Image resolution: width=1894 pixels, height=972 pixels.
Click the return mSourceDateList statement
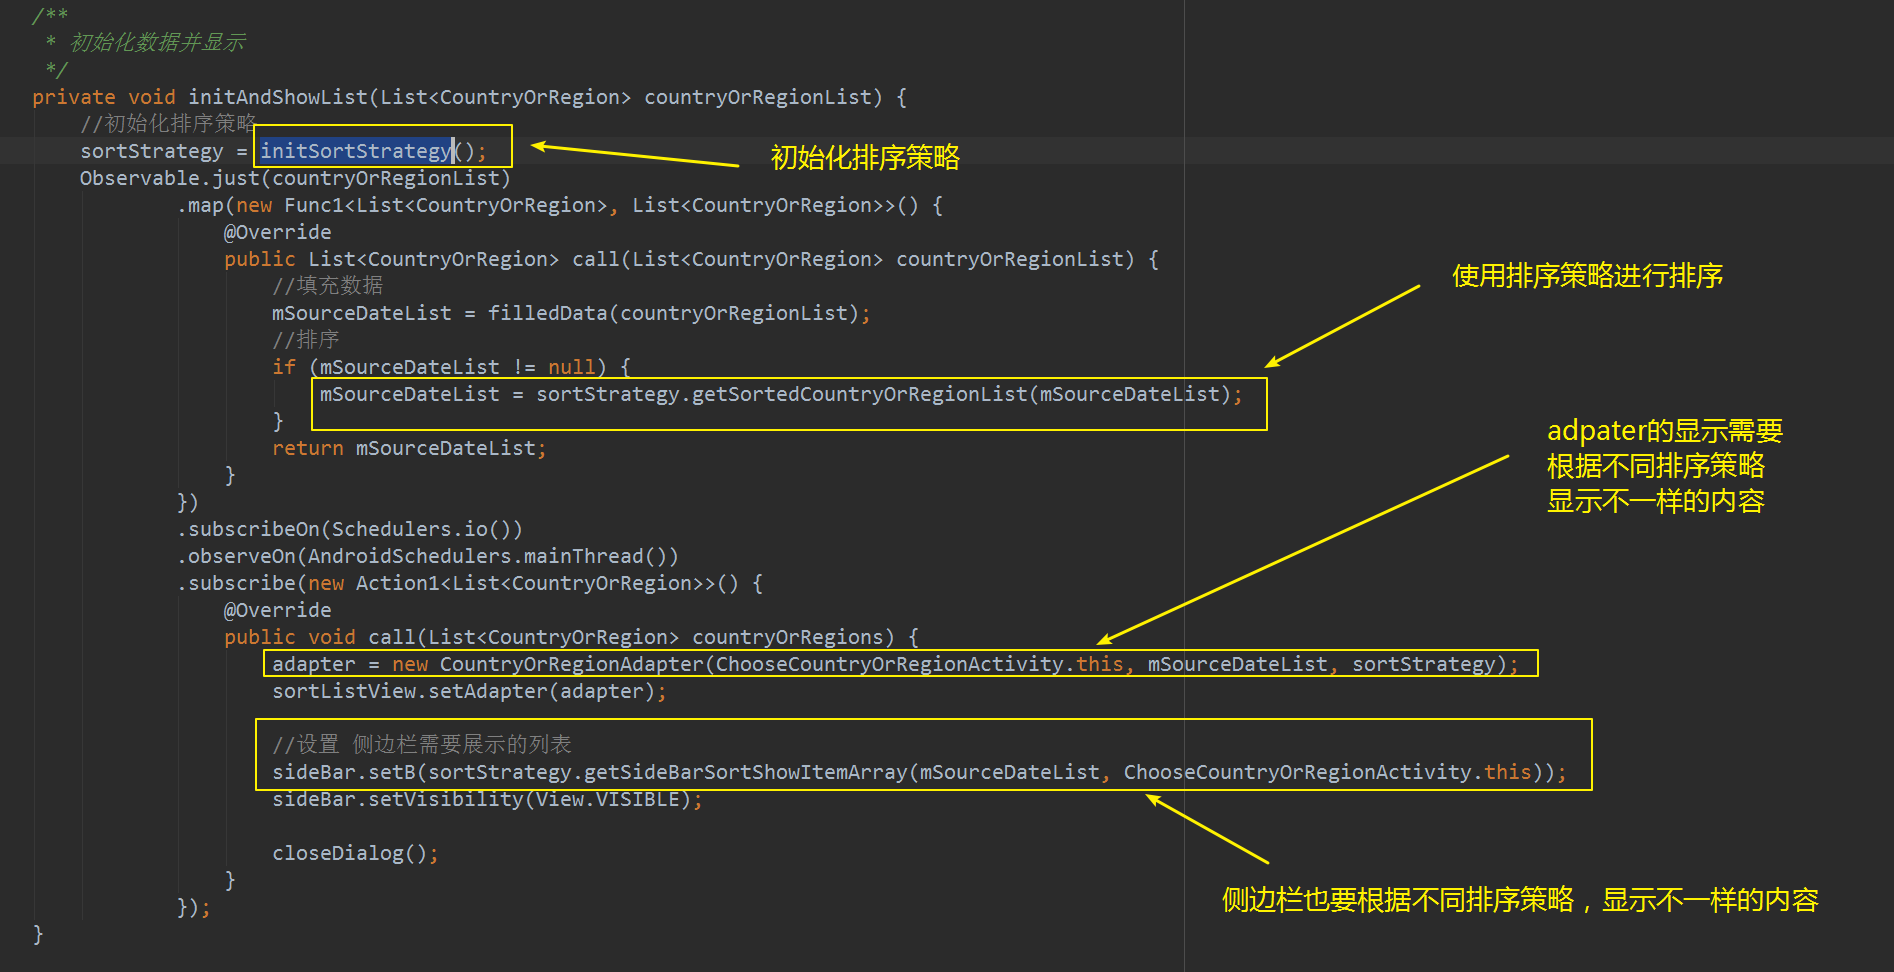[409, 448]
